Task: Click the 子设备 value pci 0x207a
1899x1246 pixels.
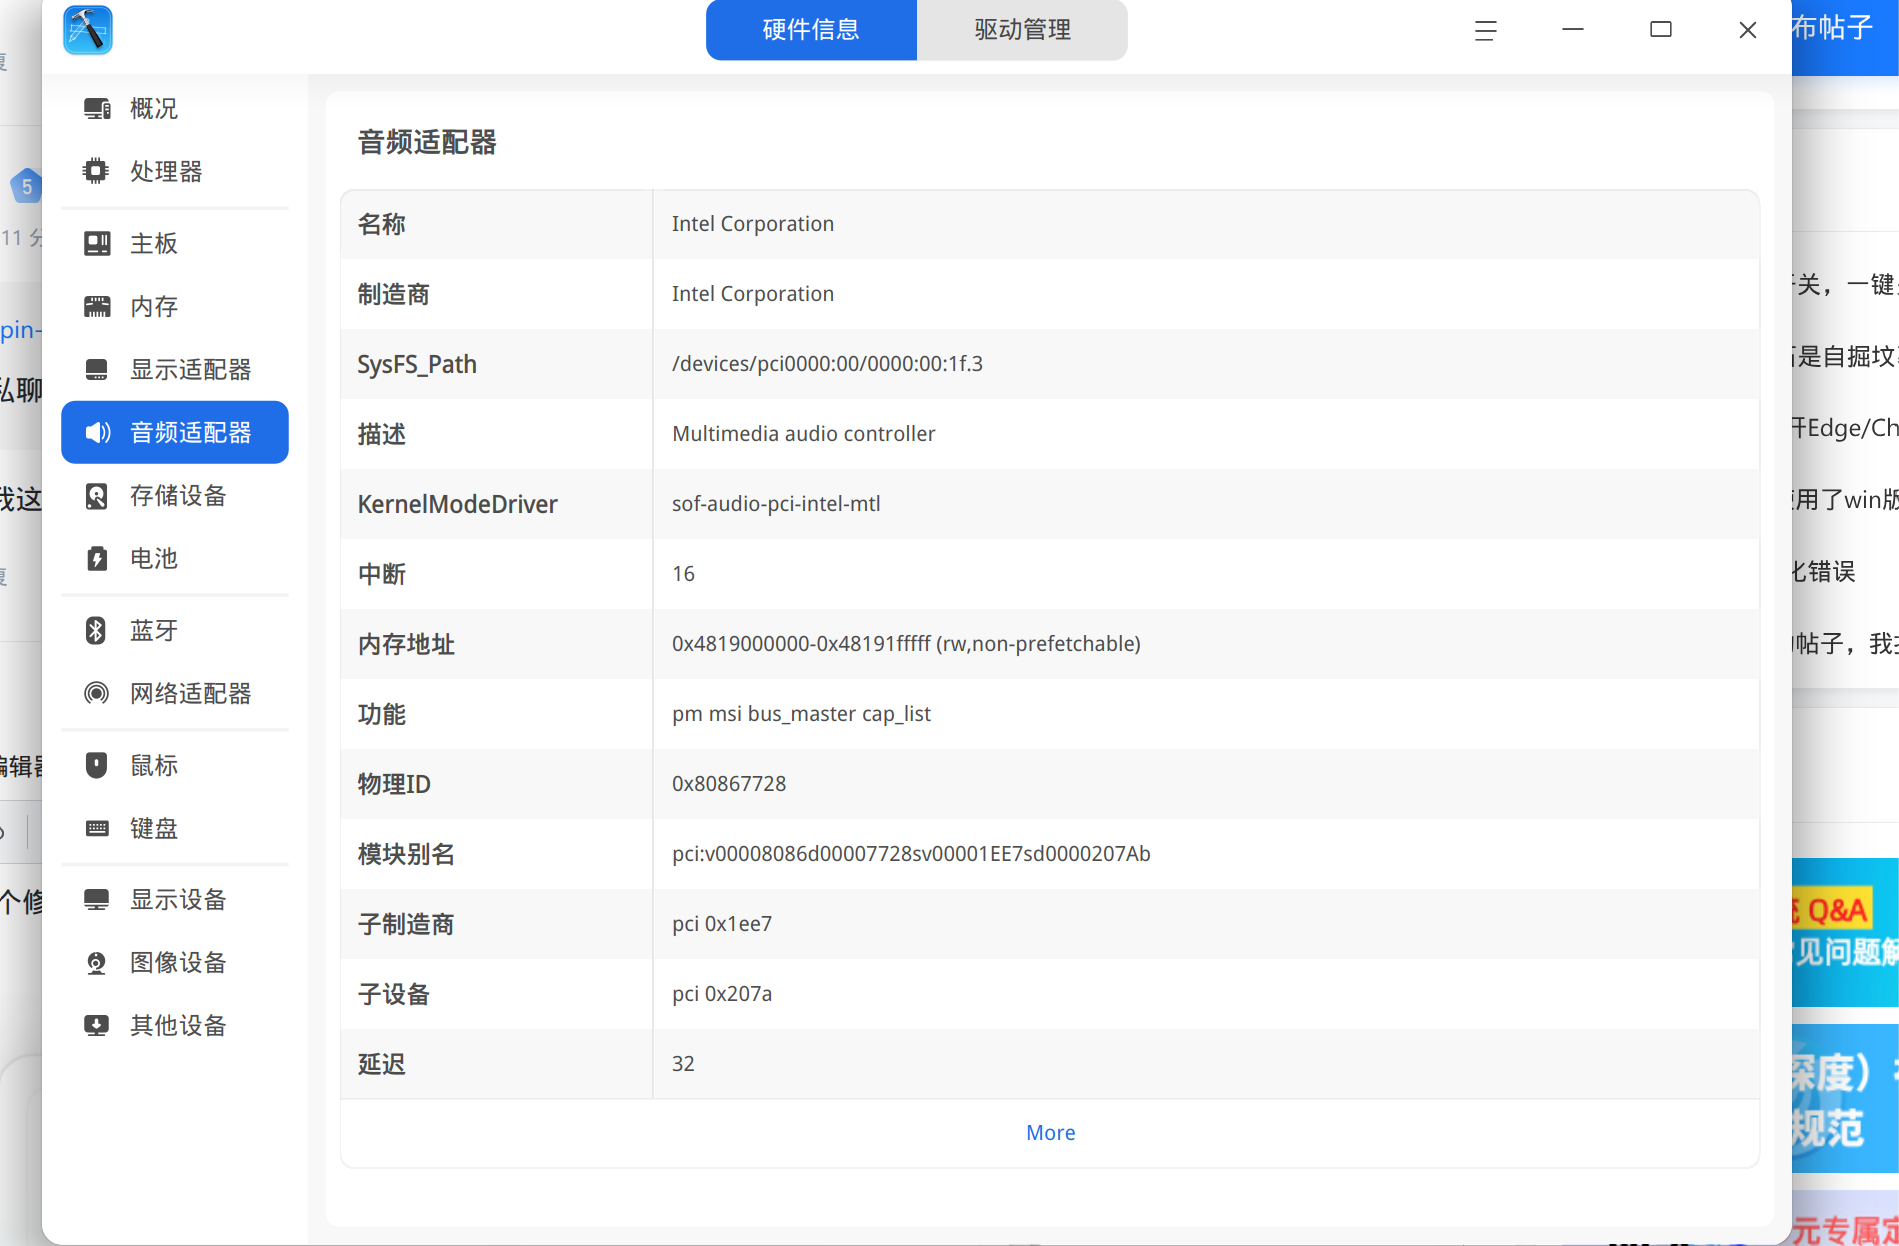Action: [x=722, y=994]
